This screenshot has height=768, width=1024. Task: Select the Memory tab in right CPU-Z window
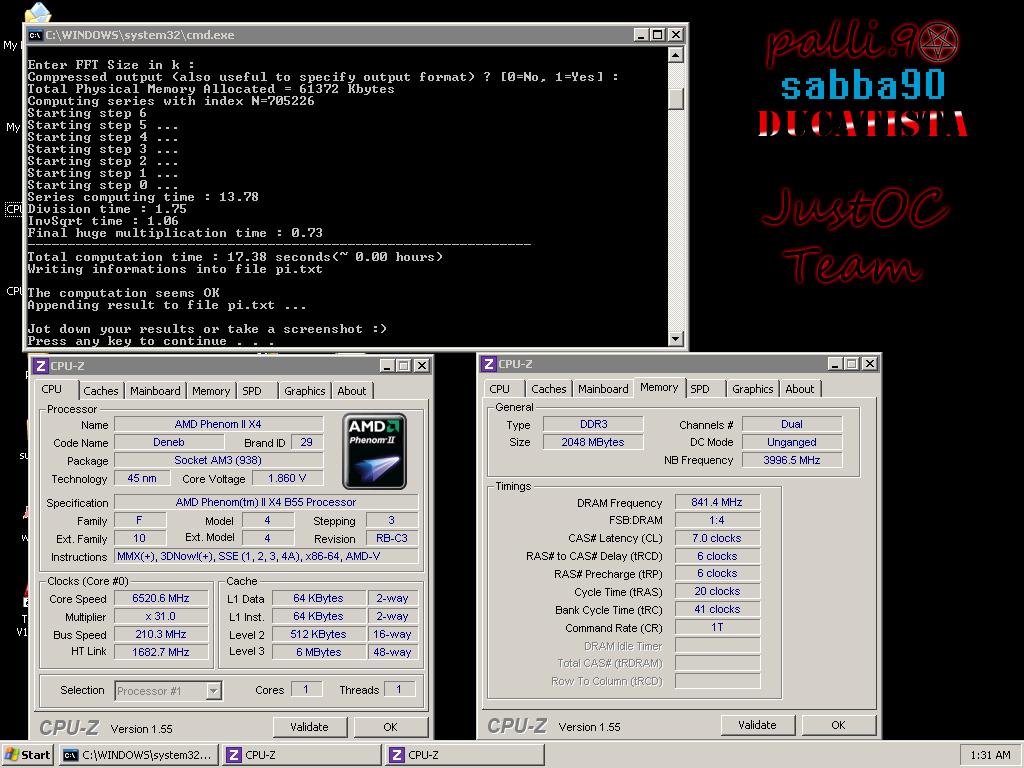tap(659, 387)
